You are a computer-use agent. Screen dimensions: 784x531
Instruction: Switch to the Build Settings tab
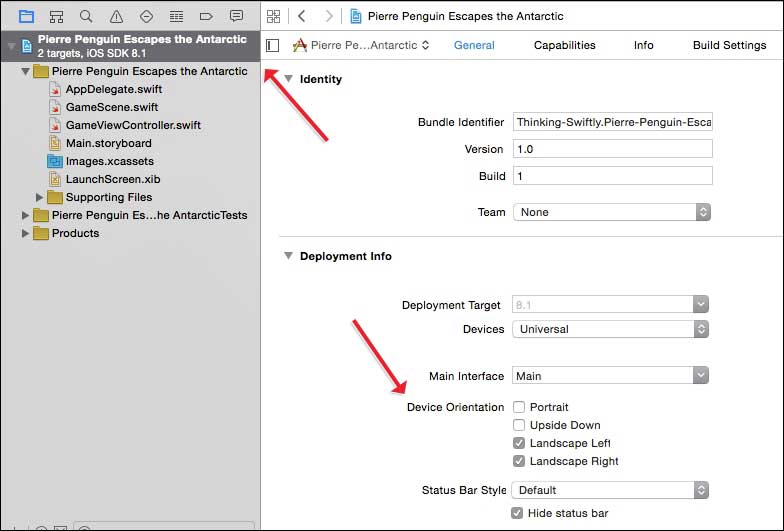coord(729,45)
